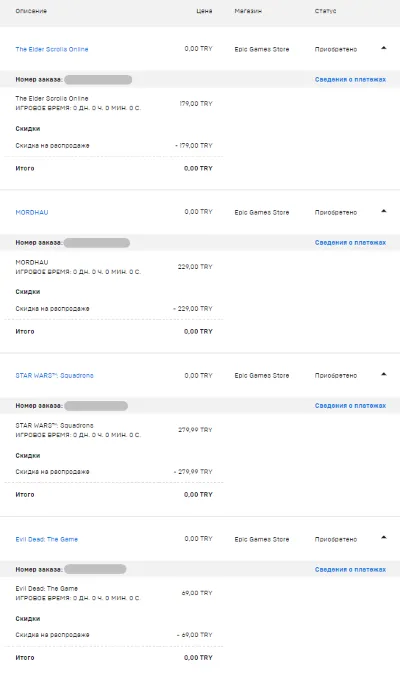
Task: Collapse The Elder Scrolls Online order details
Action: (x=384, y=48)
